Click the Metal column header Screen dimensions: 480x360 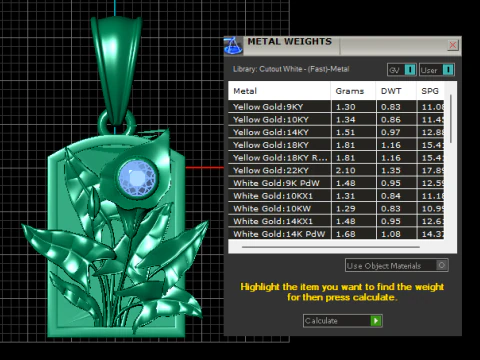[x=279, y=91]
